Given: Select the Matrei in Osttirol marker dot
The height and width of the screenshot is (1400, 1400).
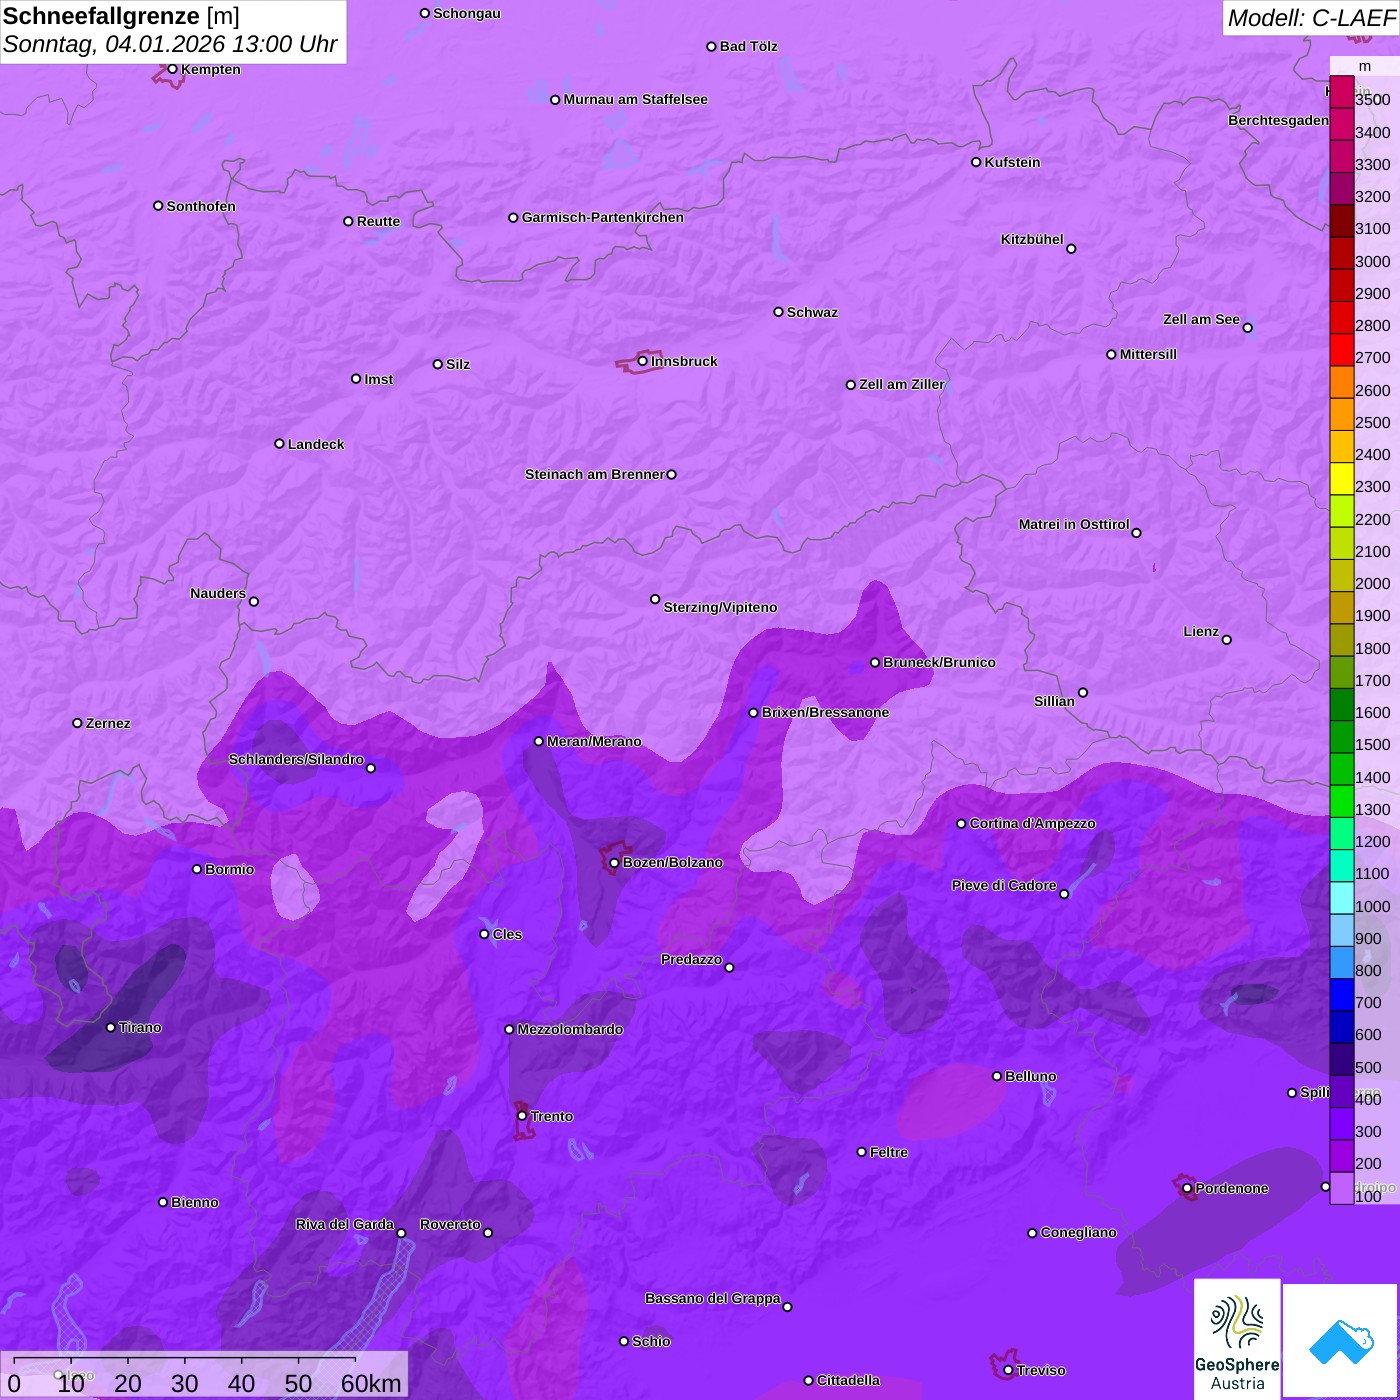Looking at the screenshot, I should point(1136,533).
